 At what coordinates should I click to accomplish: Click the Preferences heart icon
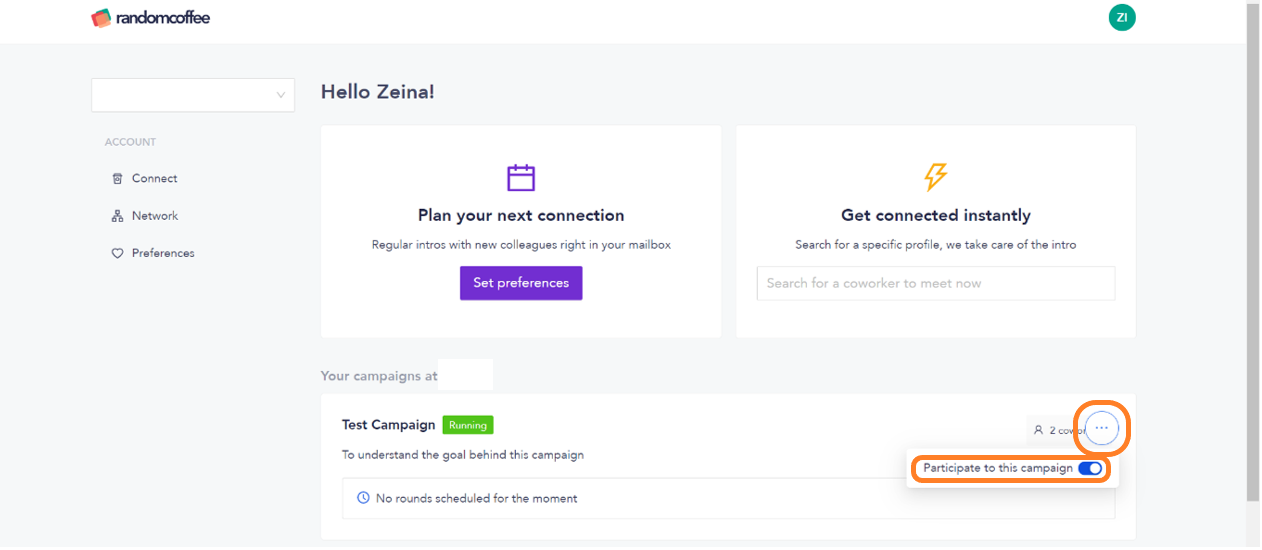tap(117, 254)
